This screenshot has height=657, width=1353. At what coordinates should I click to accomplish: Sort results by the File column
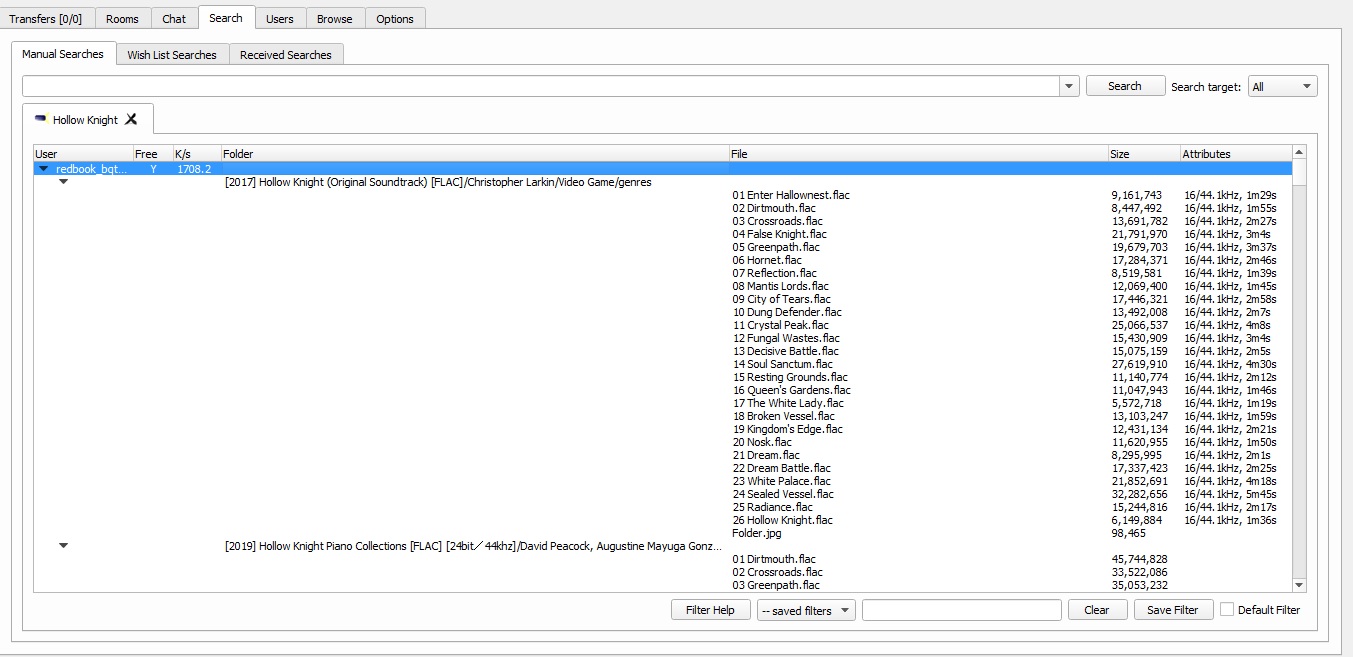pos(919,154)
